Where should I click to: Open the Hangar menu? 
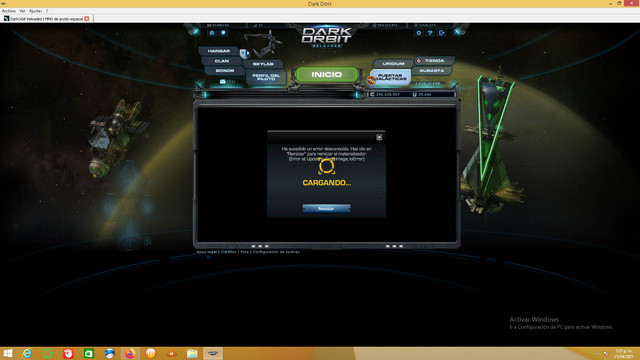(x=219, y=51)
